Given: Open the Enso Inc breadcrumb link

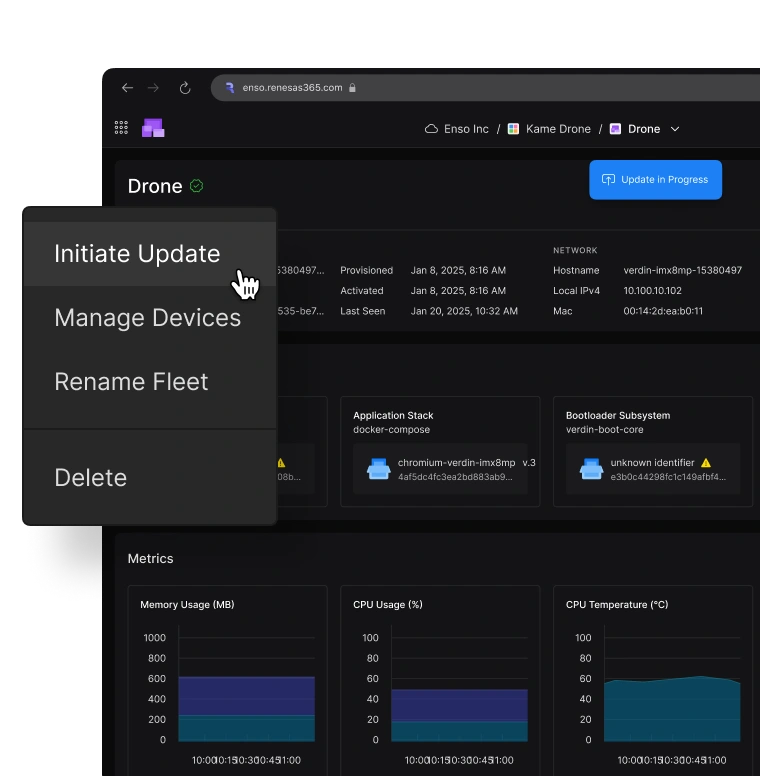Looking at the screenshot, I should [x=457, y=129].
